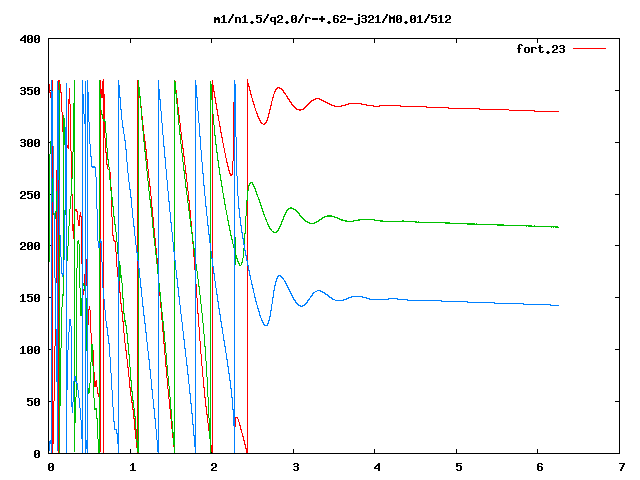Click the red legend line sample
The image size is (640, 480).
[x=589, y=49]
